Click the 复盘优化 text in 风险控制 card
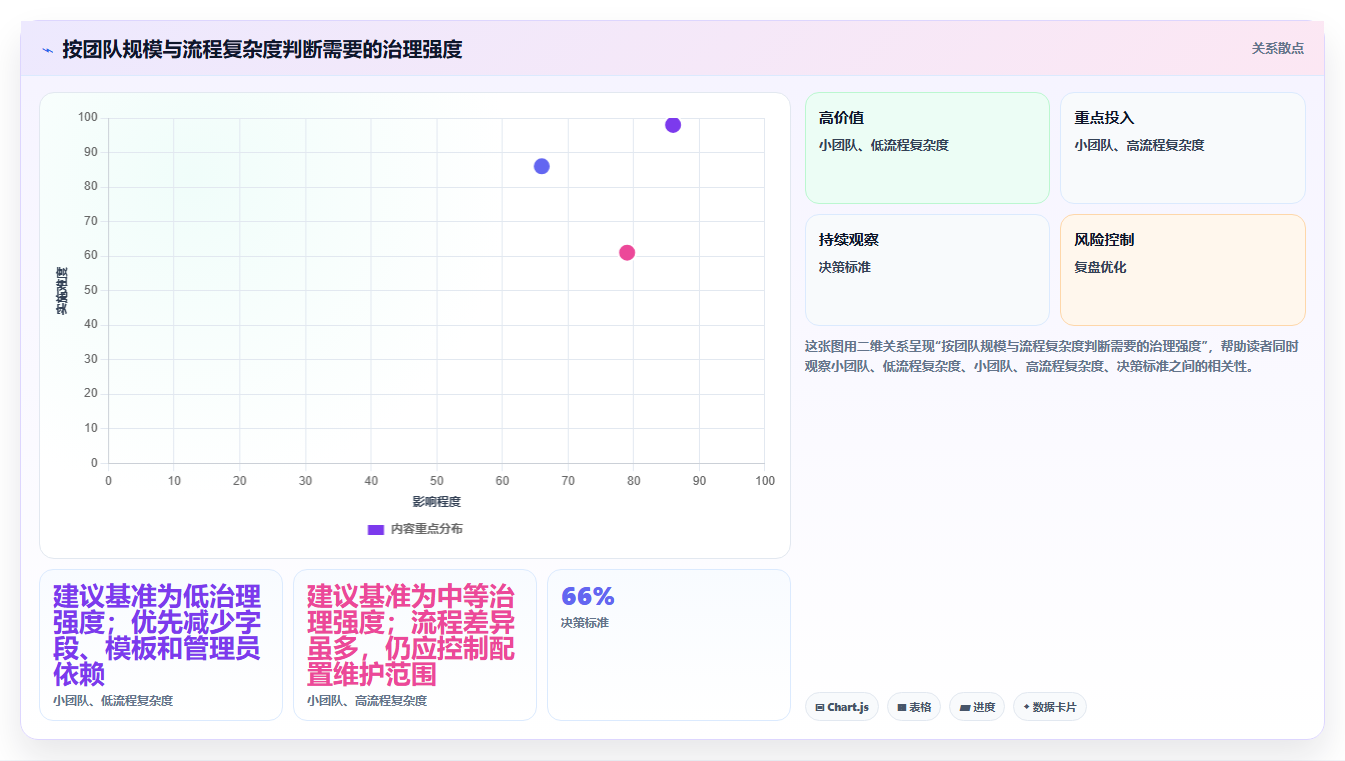1345x761 pixels. point(1101,268)
